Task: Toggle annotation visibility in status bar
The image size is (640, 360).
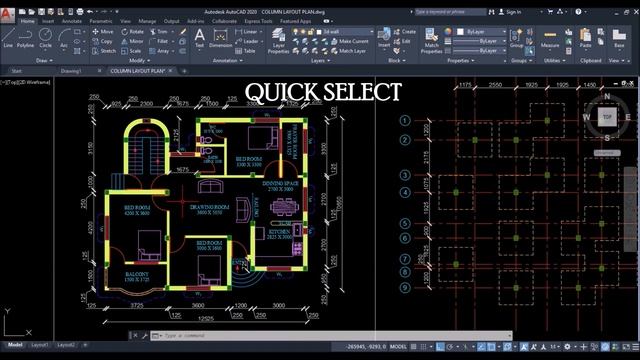Action: click(x=524, y=347)
